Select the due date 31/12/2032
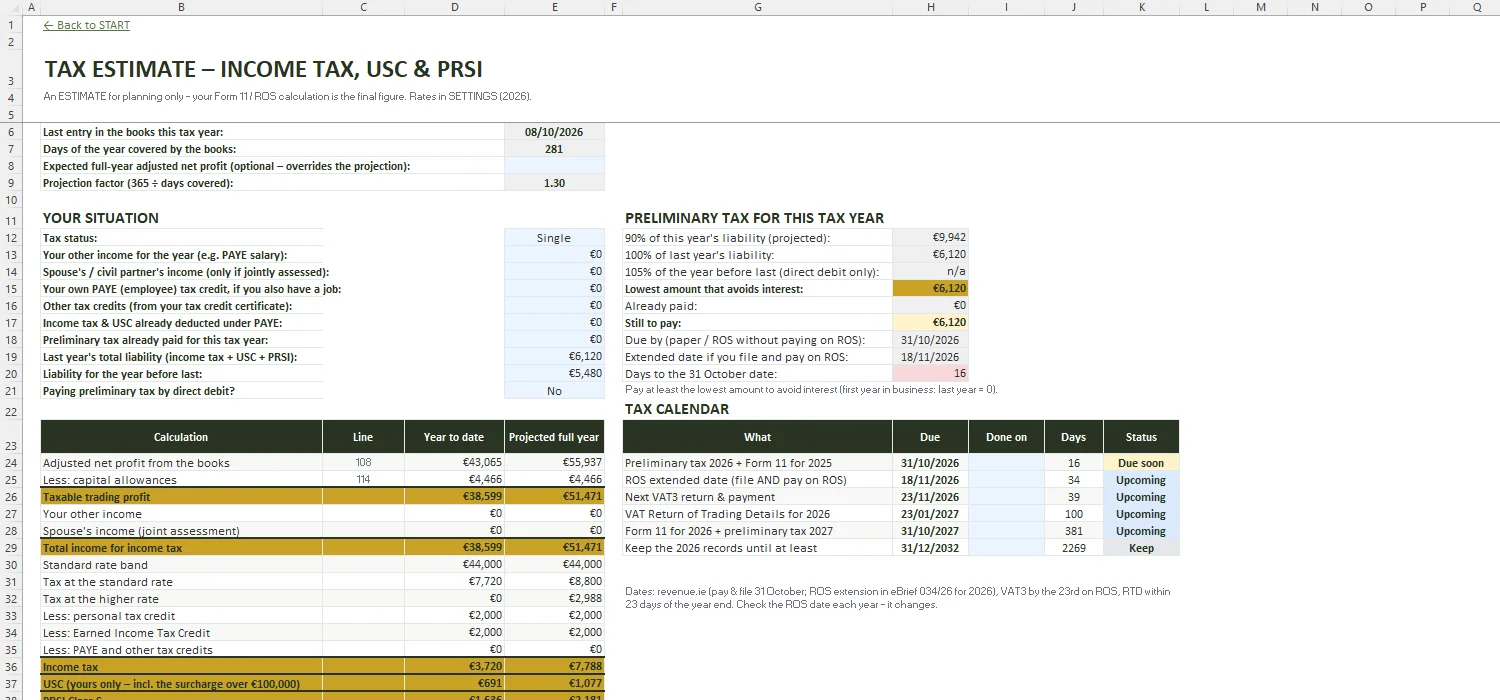1500x700 pixels. (930, 548)
